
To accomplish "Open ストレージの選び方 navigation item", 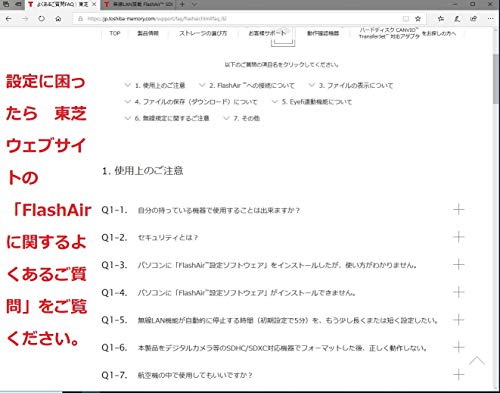I will (x=203, y=33).
